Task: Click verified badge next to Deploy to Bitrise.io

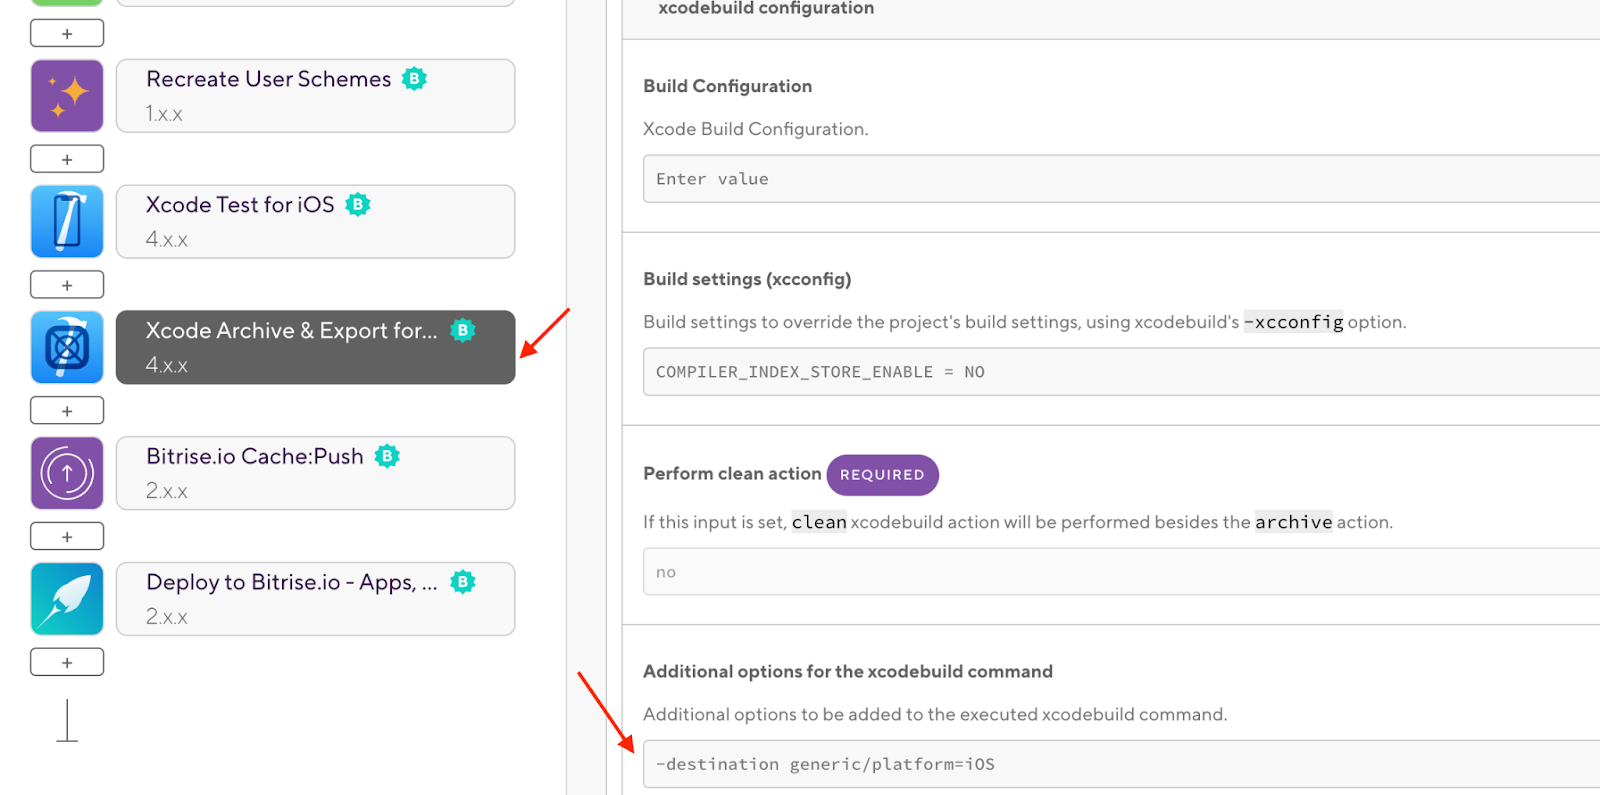Action: point(462,582)
